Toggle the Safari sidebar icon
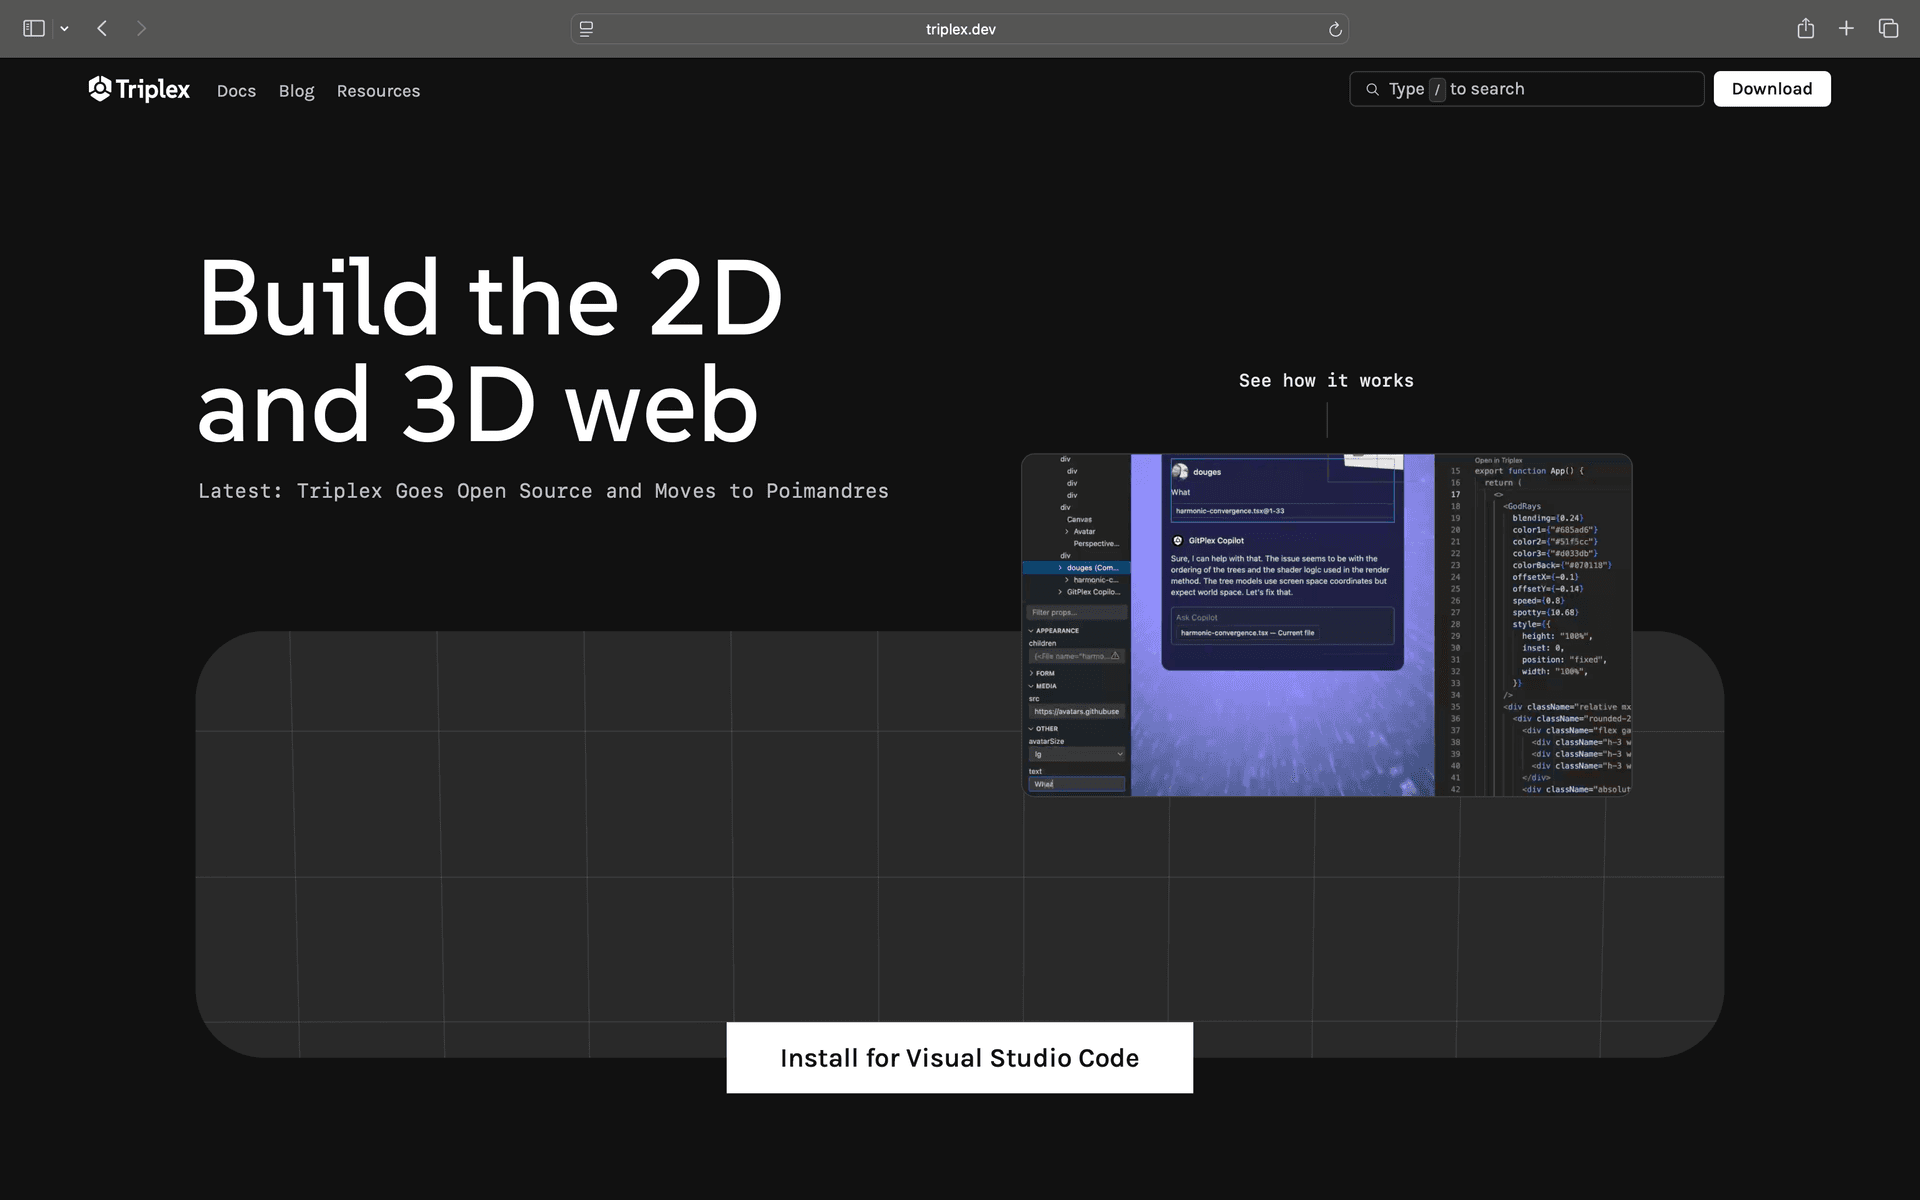The image size is (1920, 1200). tap(34, 29)
